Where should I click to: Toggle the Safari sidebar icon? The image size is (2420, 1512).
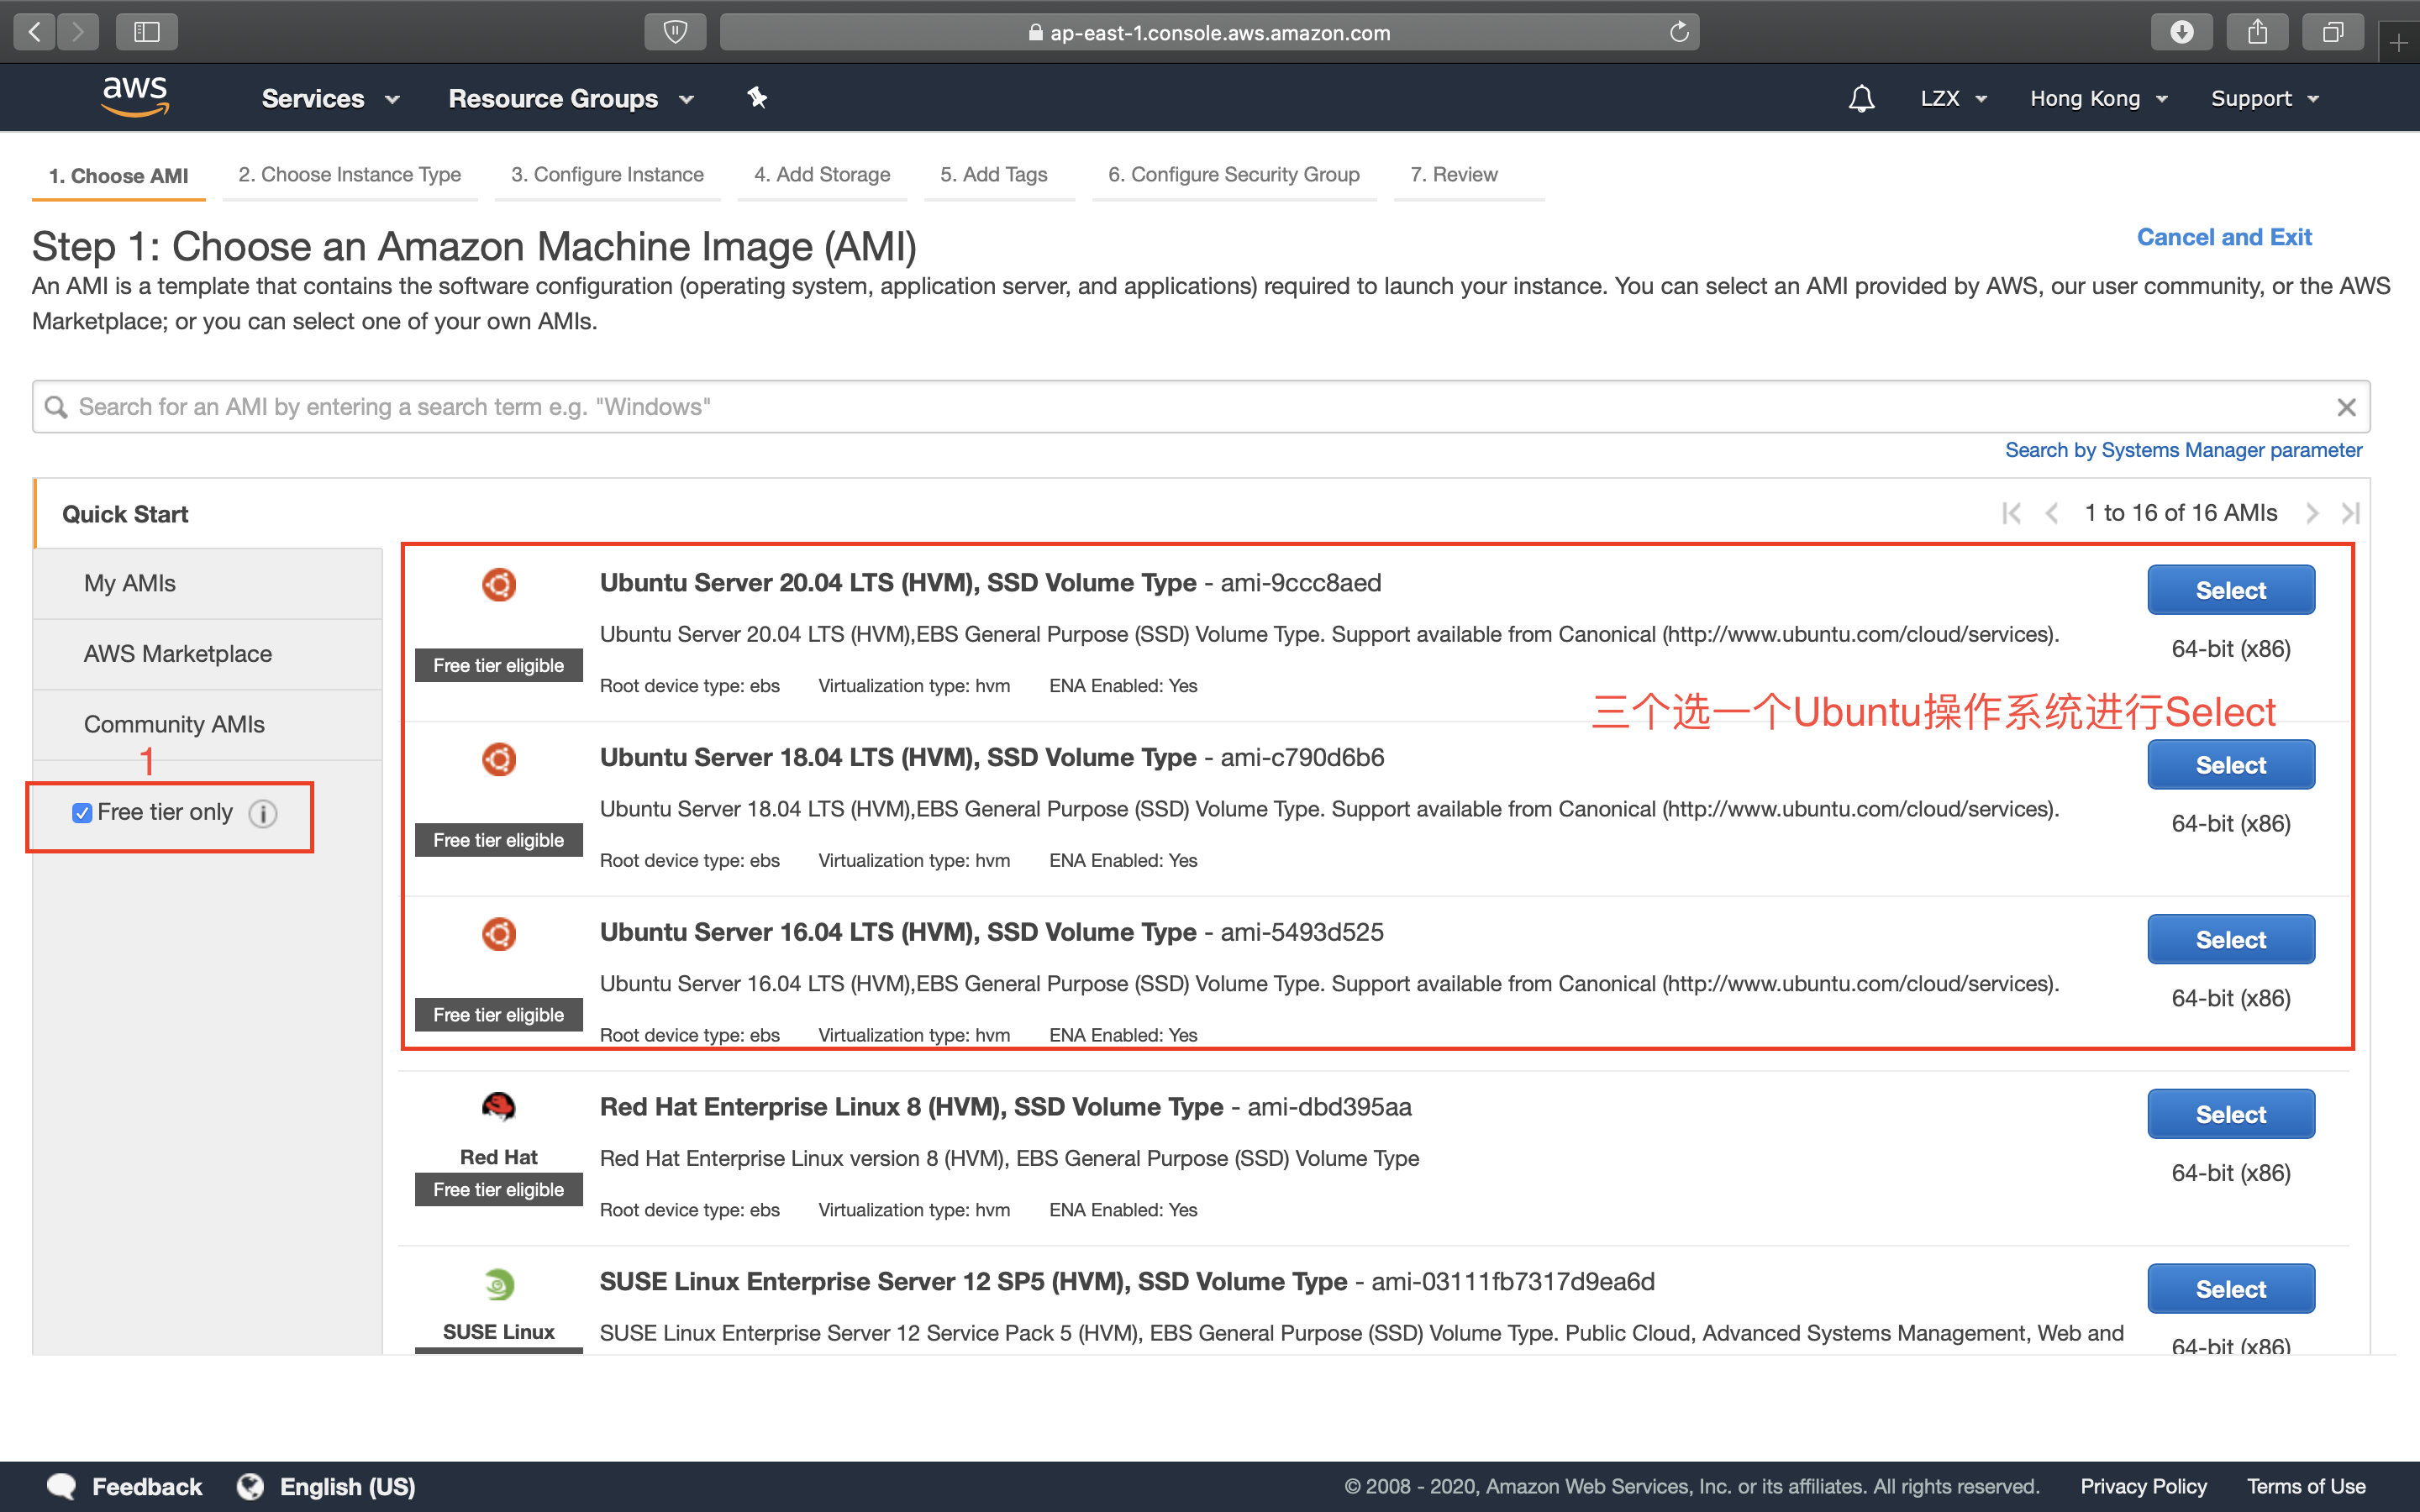[147, 32]
